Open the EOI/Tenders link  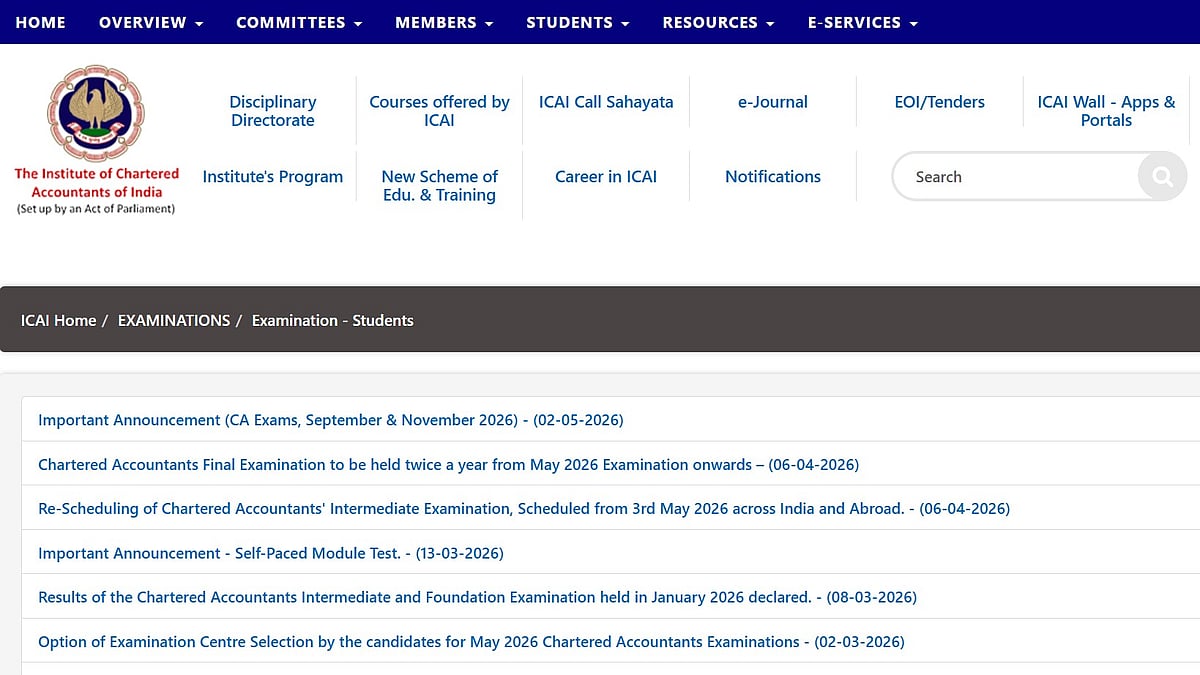(939, 102)
